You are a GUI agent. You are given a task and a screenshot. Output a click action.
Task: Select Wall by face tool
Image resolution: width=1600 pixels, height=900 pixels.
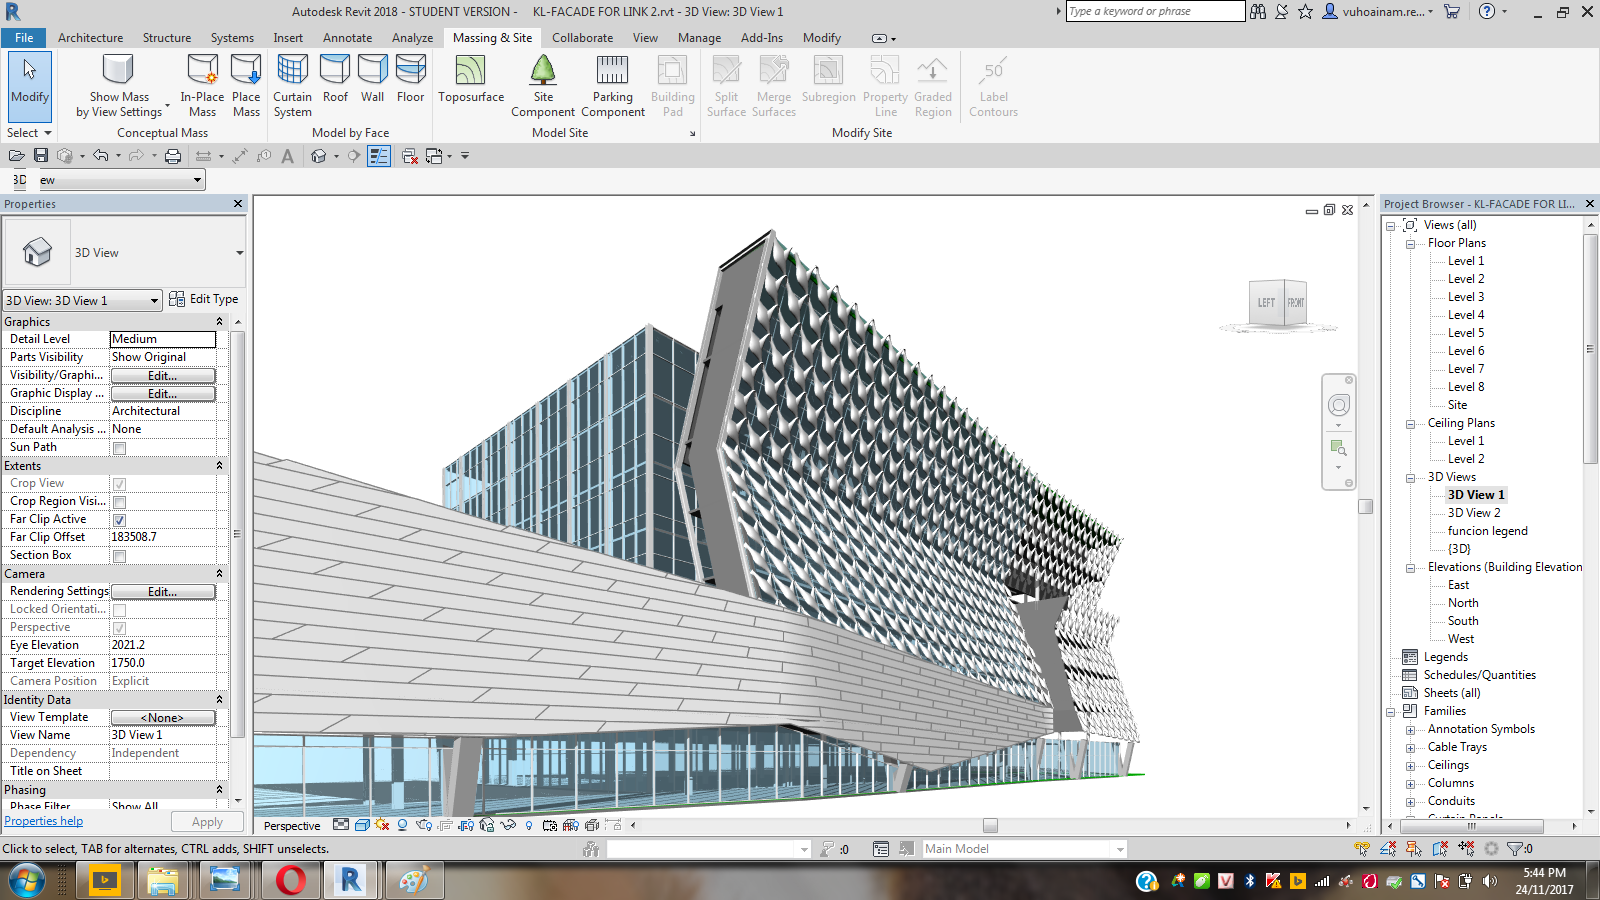(x=372, y=79)
